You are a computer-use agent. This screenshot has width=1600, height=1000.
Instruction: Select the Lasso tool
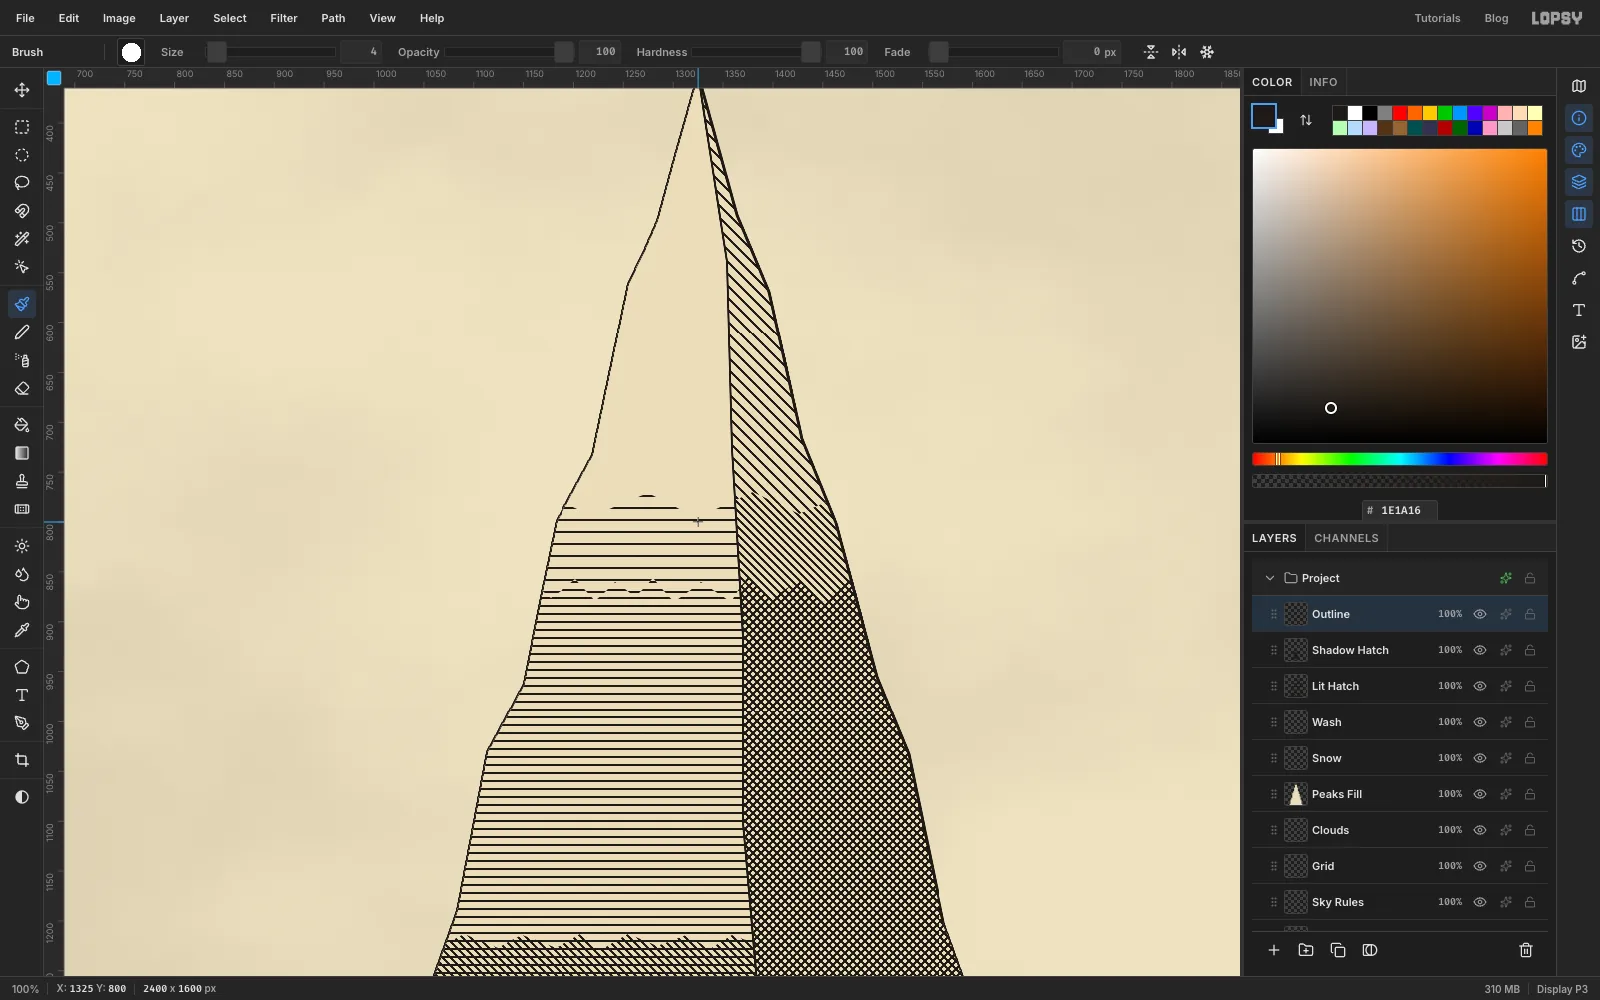point(22,183)
